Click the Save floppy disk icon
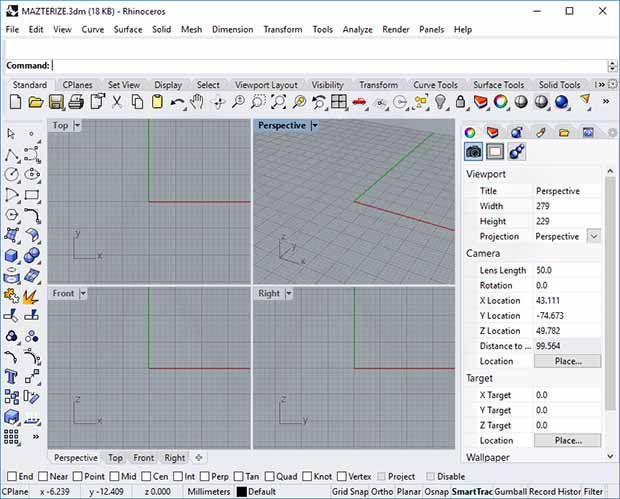 click(x=56, y=102)
